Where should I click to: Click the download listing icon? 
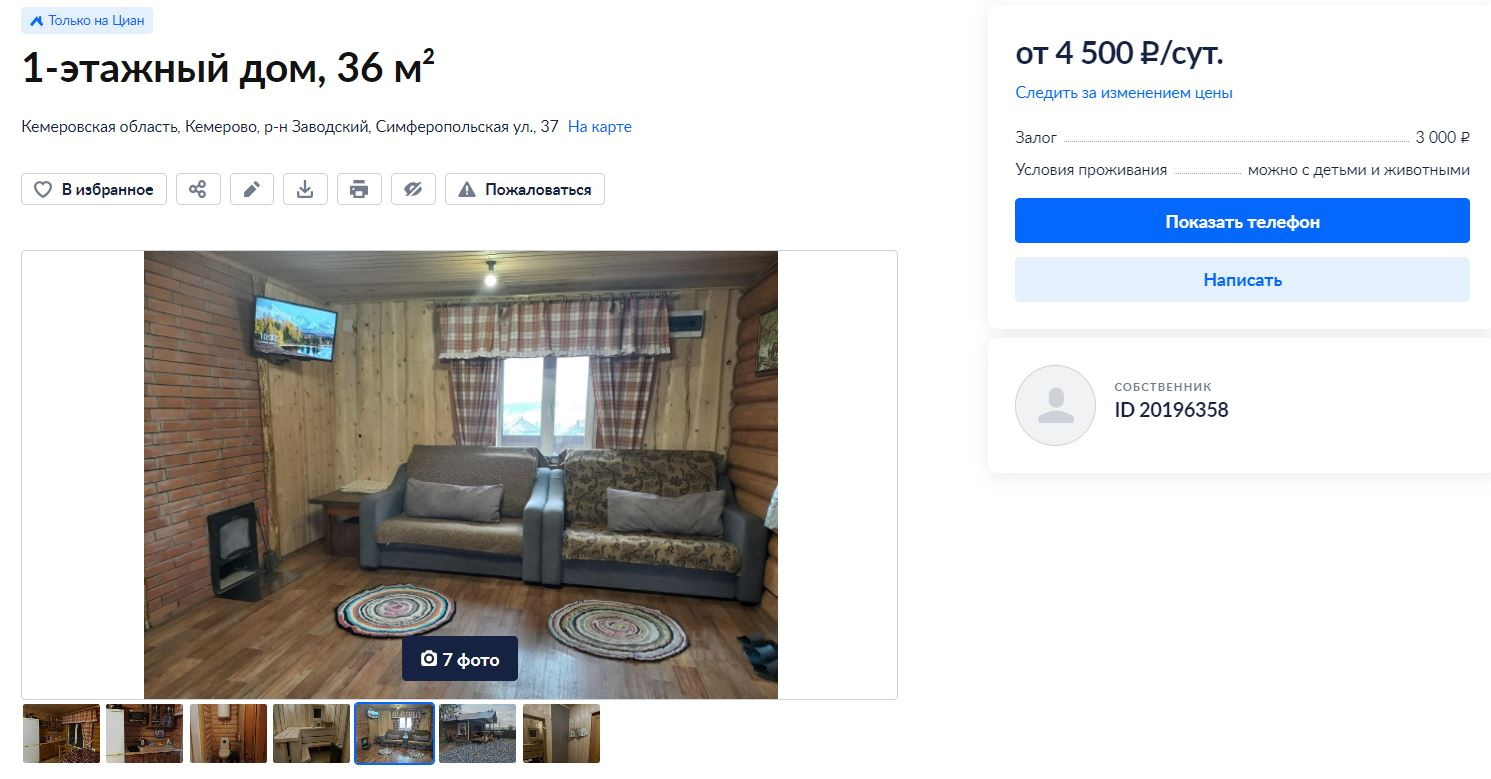click(x=305, y=189)
